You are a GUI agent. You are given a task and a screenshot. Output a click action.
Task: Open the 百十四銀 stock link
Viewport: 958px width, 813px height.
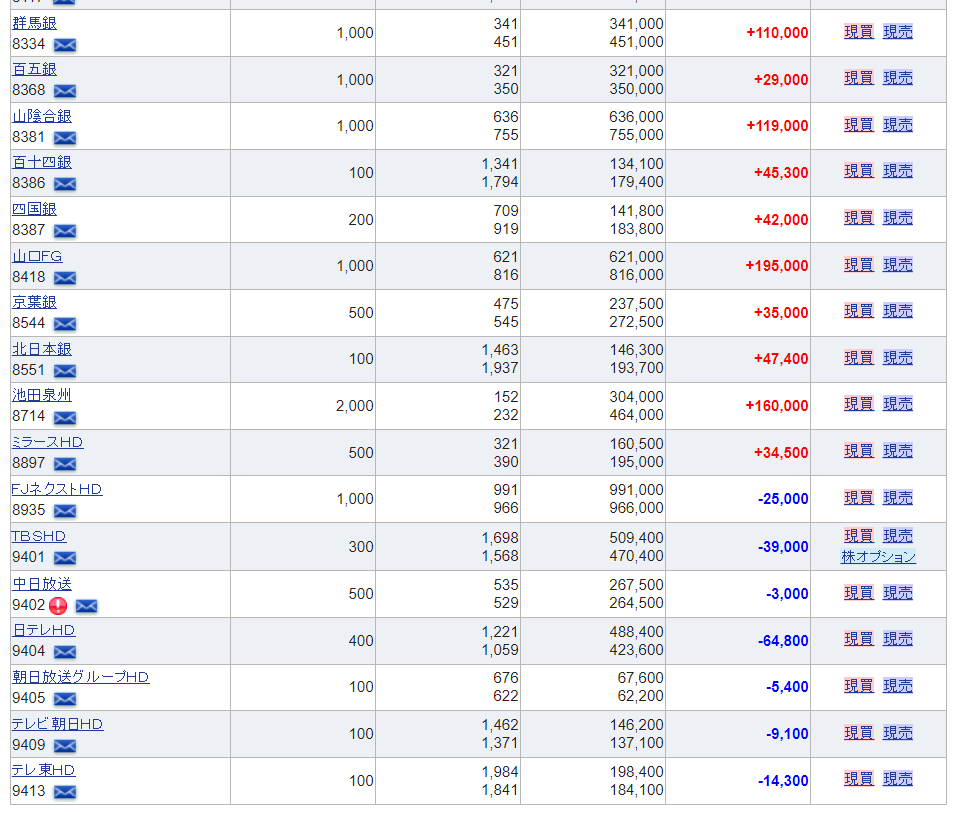tap(42, 162)
